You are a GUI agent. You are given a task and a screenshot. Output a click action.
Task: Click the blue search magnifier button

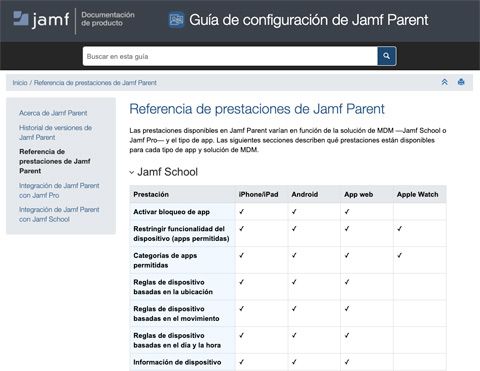[x=386, y=56]
